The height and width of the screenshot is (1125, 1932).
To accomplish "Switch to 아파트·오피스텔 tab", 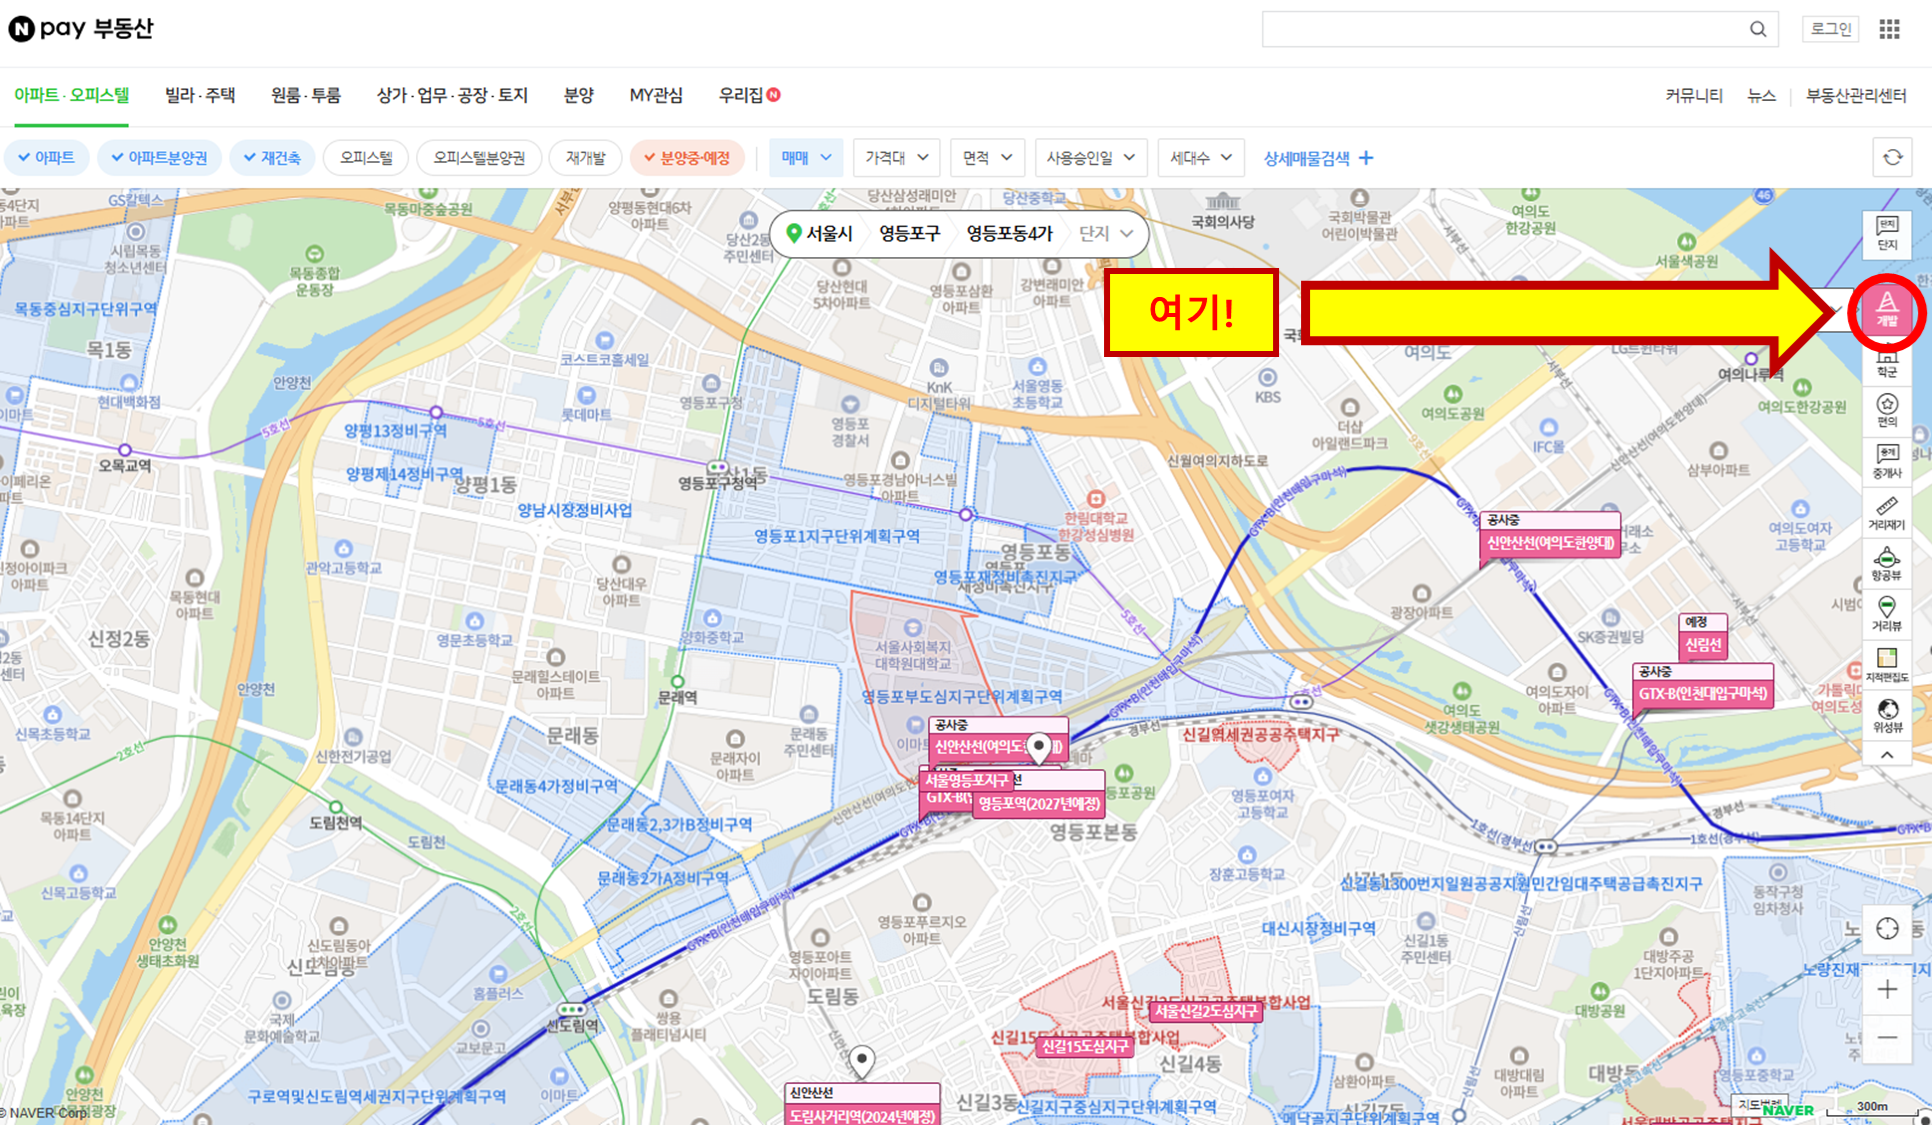I will click(71, 96).
